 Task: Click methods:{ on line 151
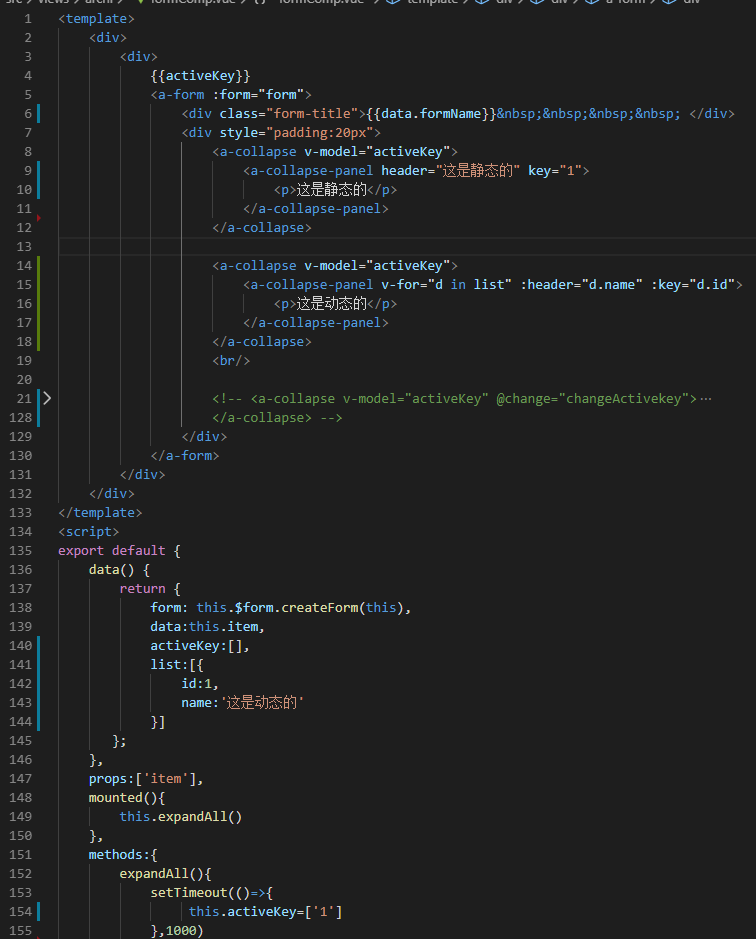(123, 855)
